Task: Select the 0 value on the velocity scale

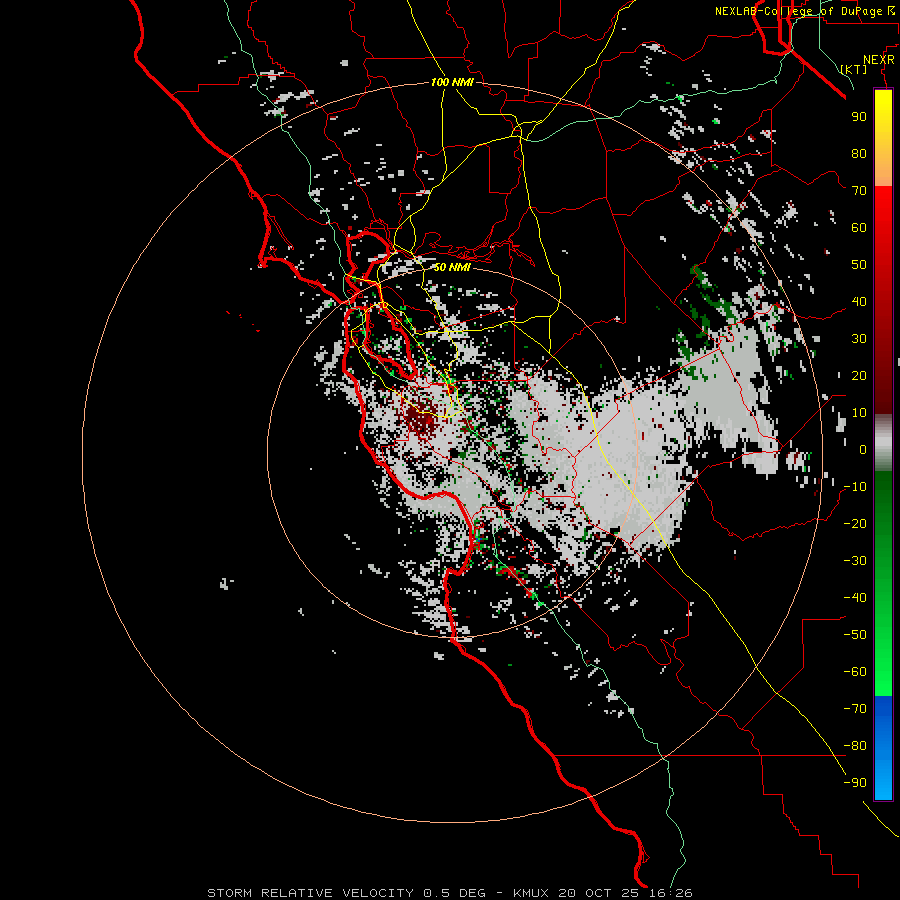Action: [x=863, y=450]
